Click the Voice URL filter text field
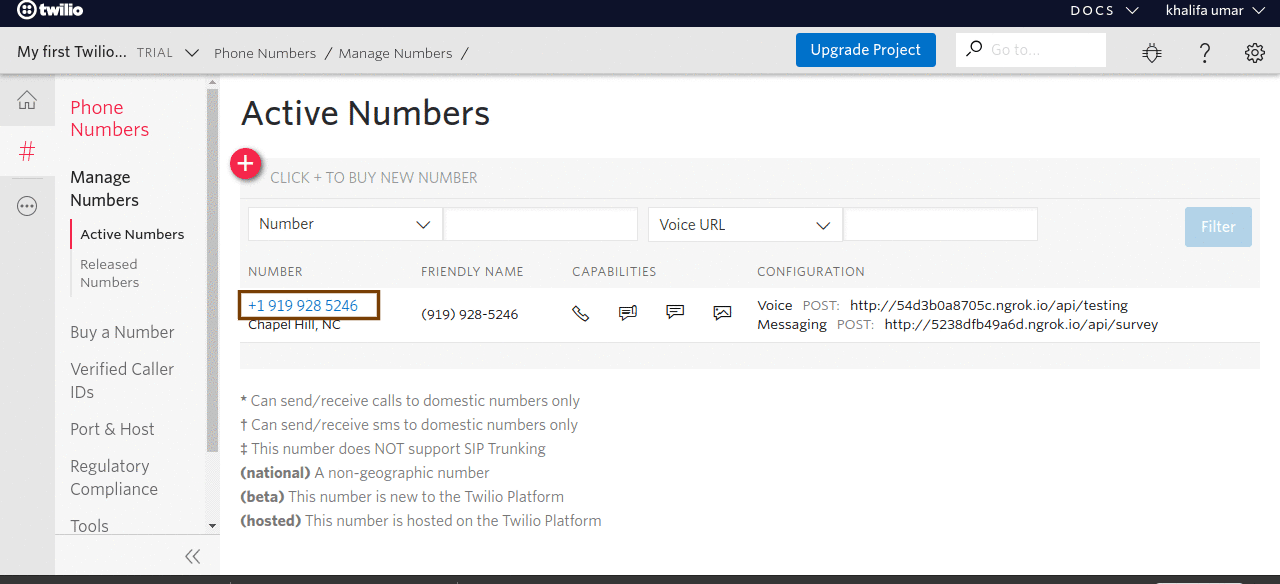Image resolution: width=1280 pixels, height=584 pixels. coord(940,224)
